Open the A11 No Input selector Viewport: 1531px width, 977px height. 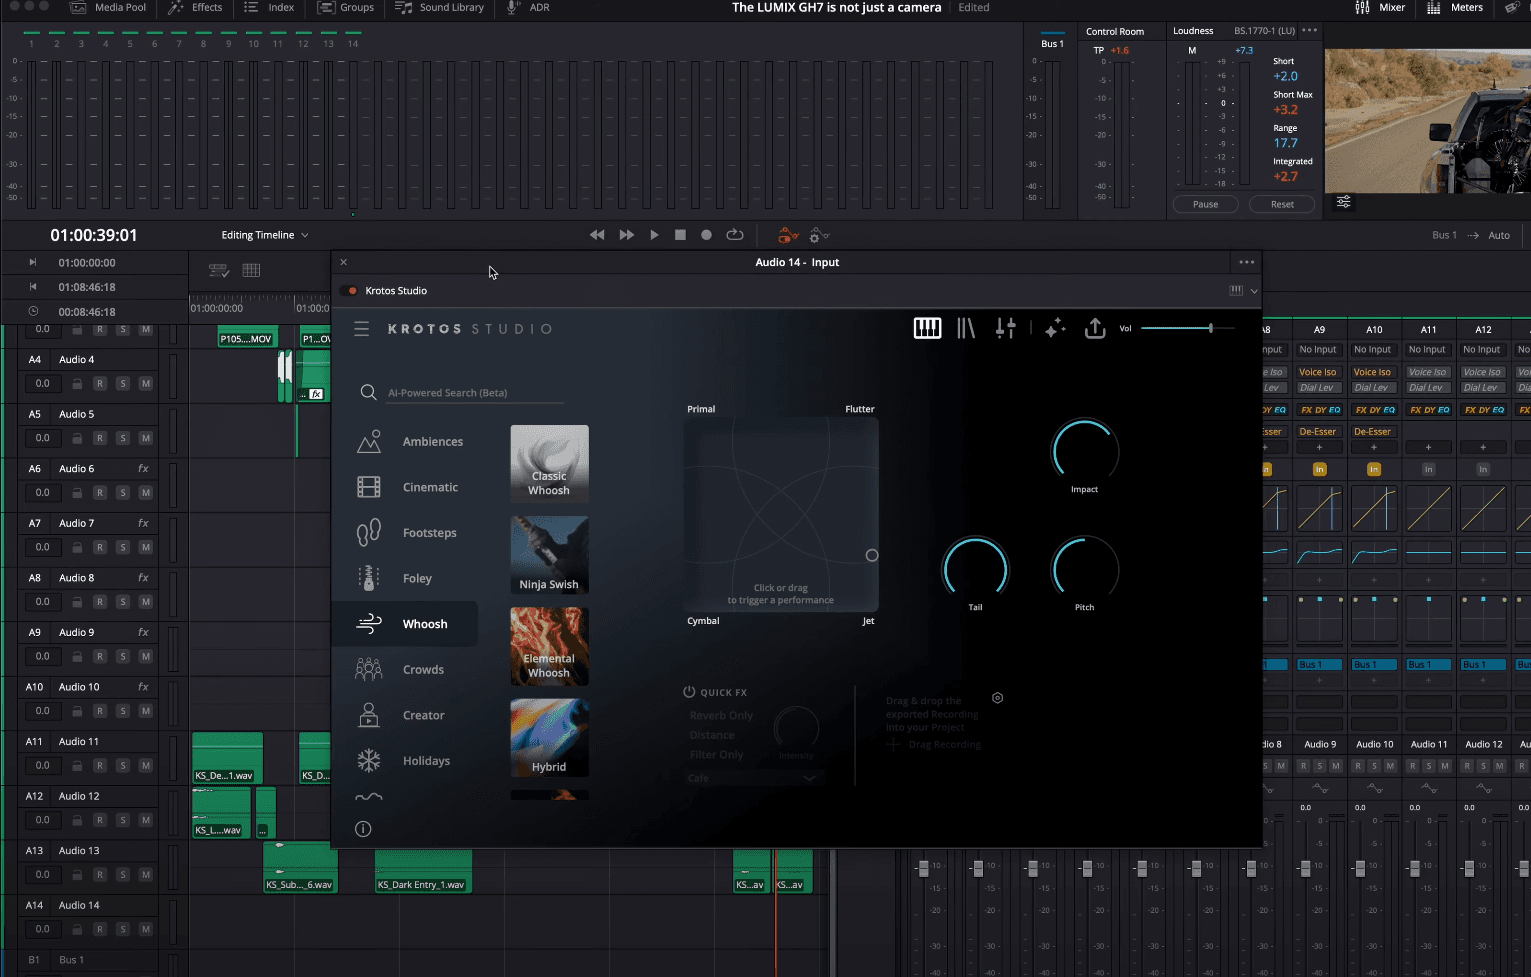pos(1427,350)
